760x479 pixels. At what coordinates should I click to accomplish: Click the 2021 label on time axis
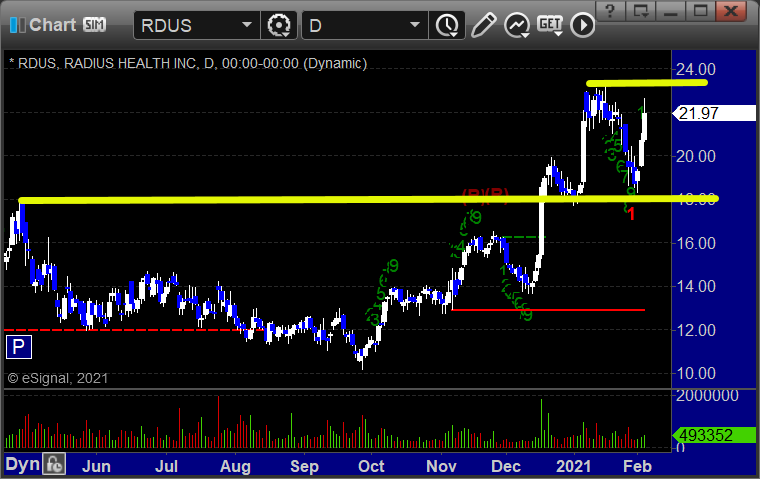pos(573,466)
